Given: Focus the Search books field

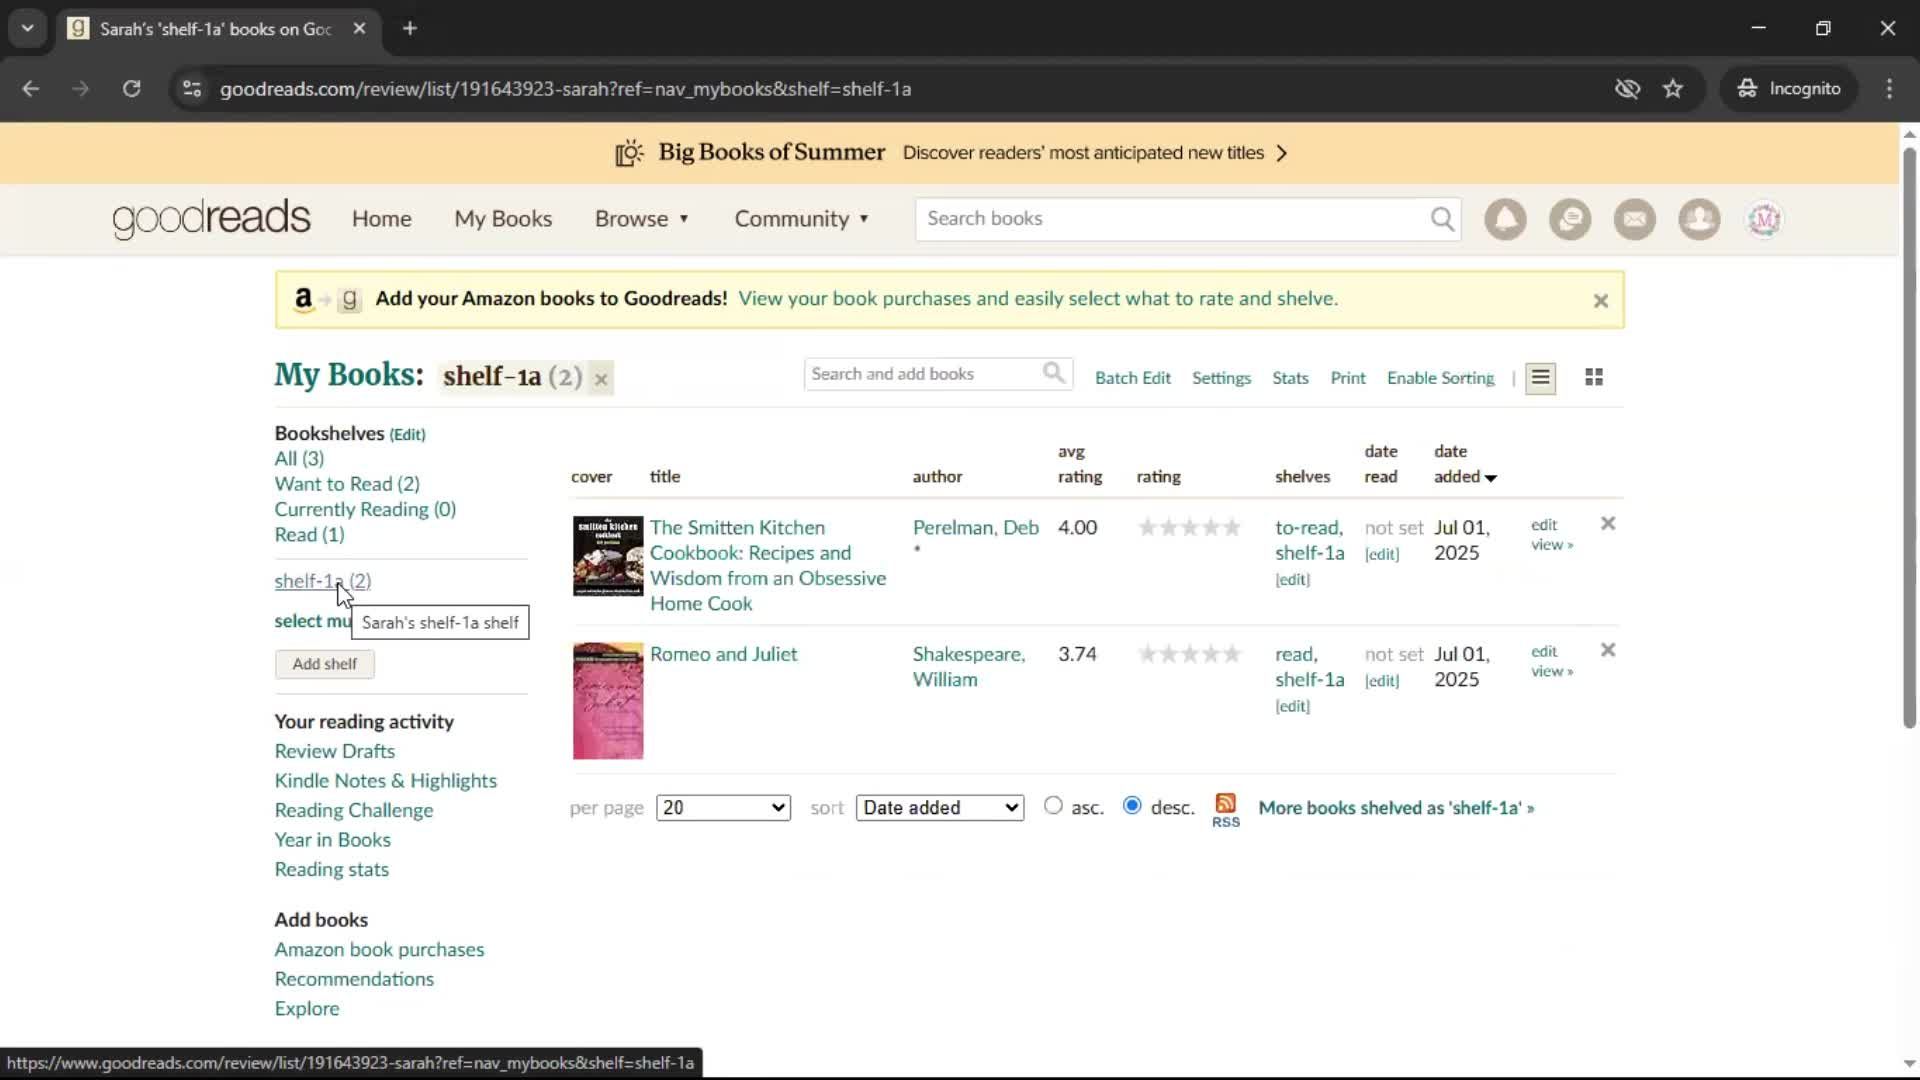Looking at the screenshot, I should point(1172,219).
